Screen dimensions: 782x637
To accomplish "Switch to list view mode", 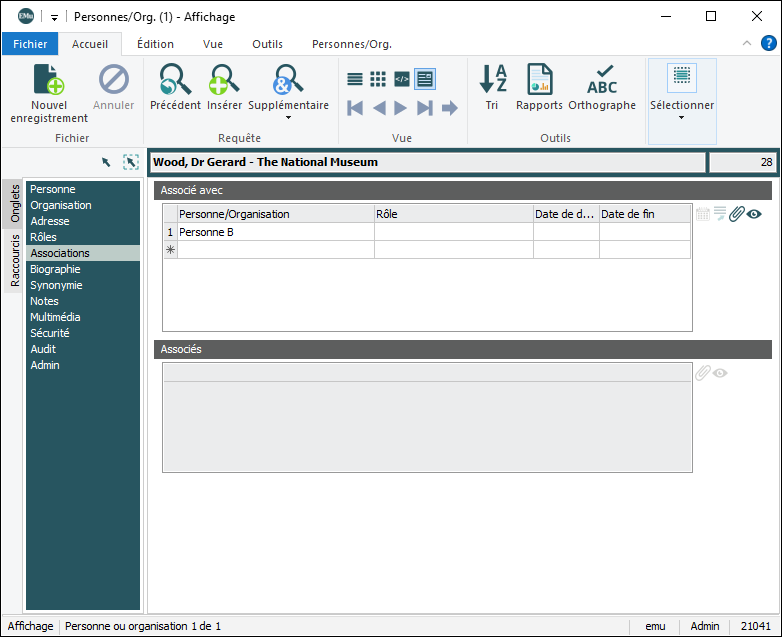I will click(355, 79).
